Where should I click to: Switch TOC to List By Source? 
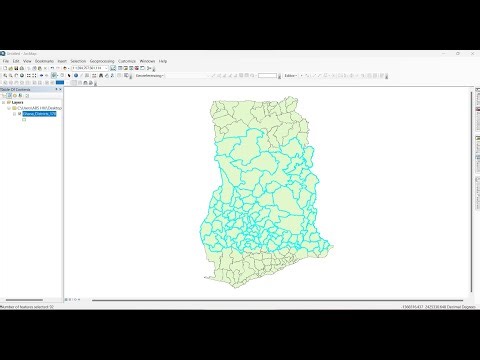click(x=9, y=95)
